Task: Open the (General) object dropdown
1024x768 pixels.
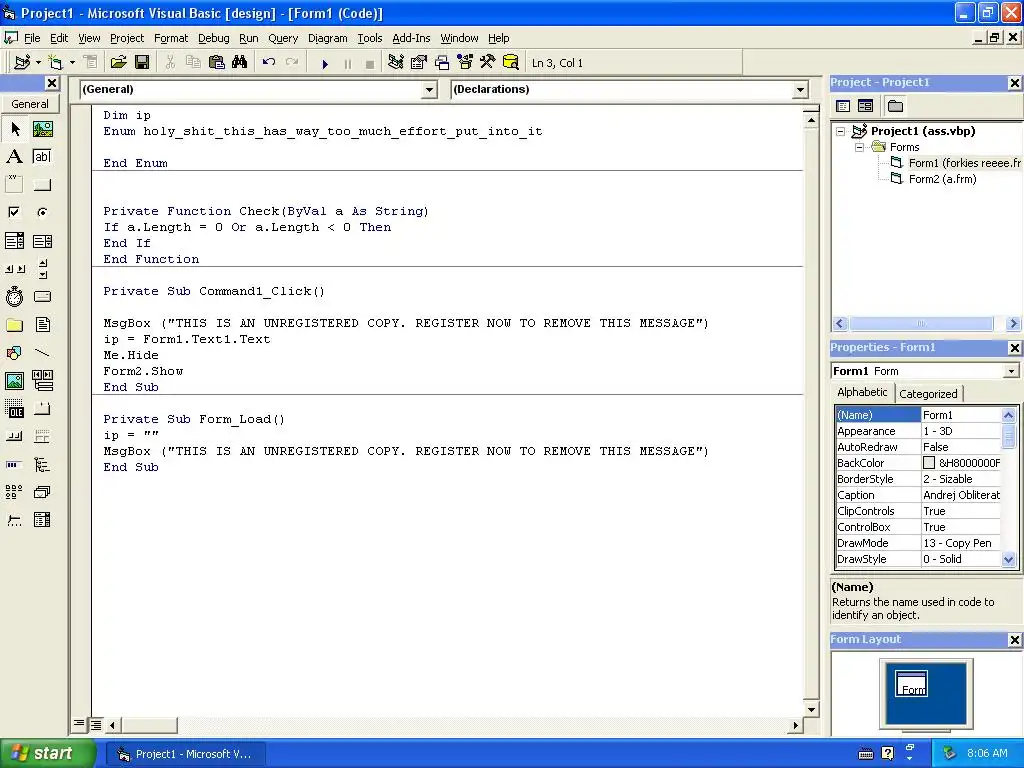Action: point(429,90)
